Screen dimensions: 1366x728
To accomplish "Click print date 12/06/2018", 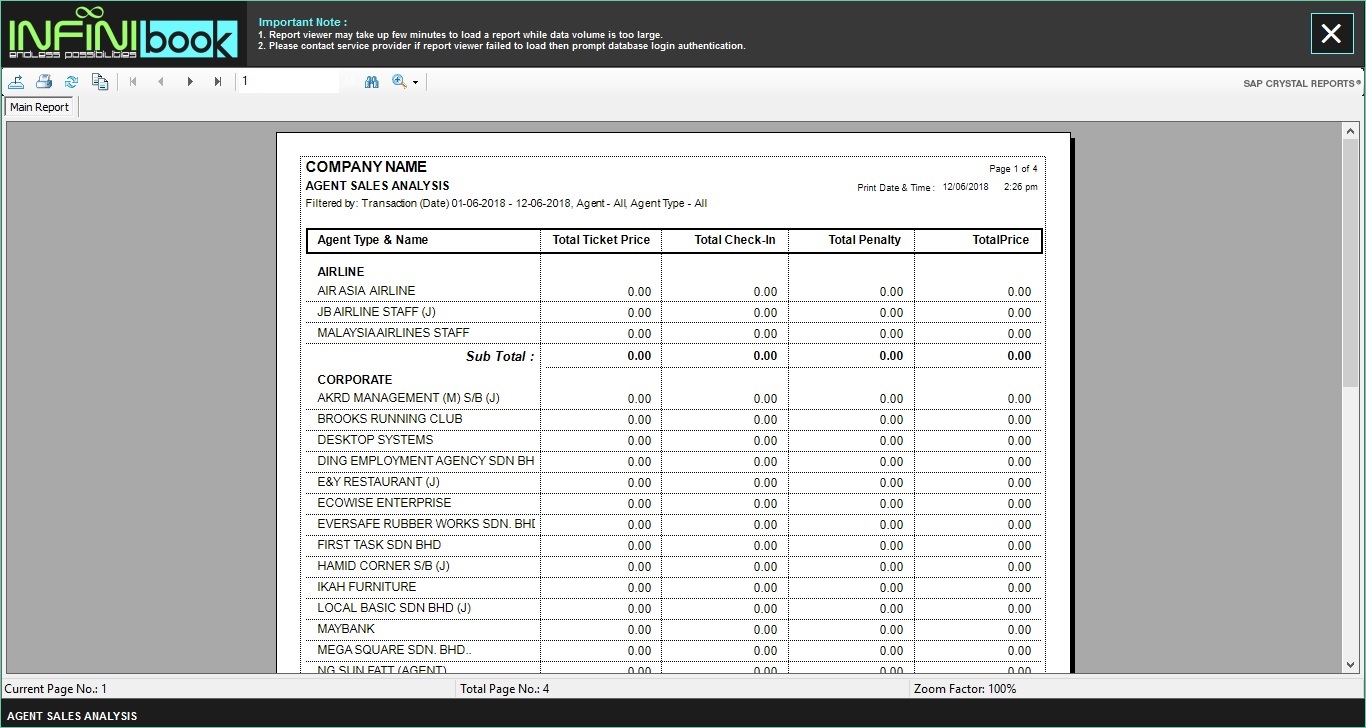I will (x=965, y=187).
